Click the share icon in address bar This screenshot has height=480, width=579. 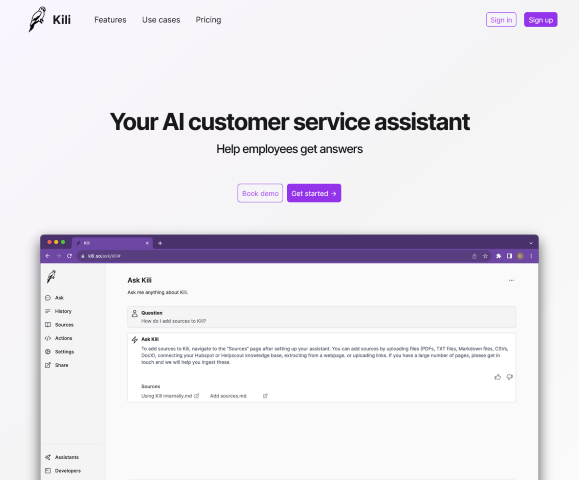(x=474, y=256)
